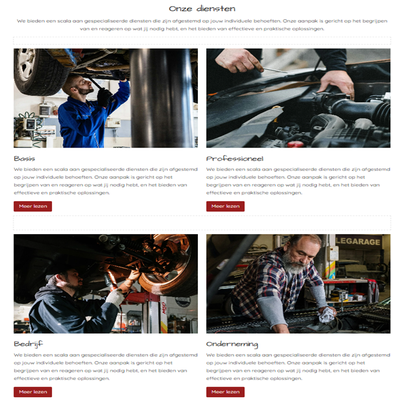Screen dimensions: 400x400
Task: Select the 'Onderneming' service heading
Action: tap(232, 344)
